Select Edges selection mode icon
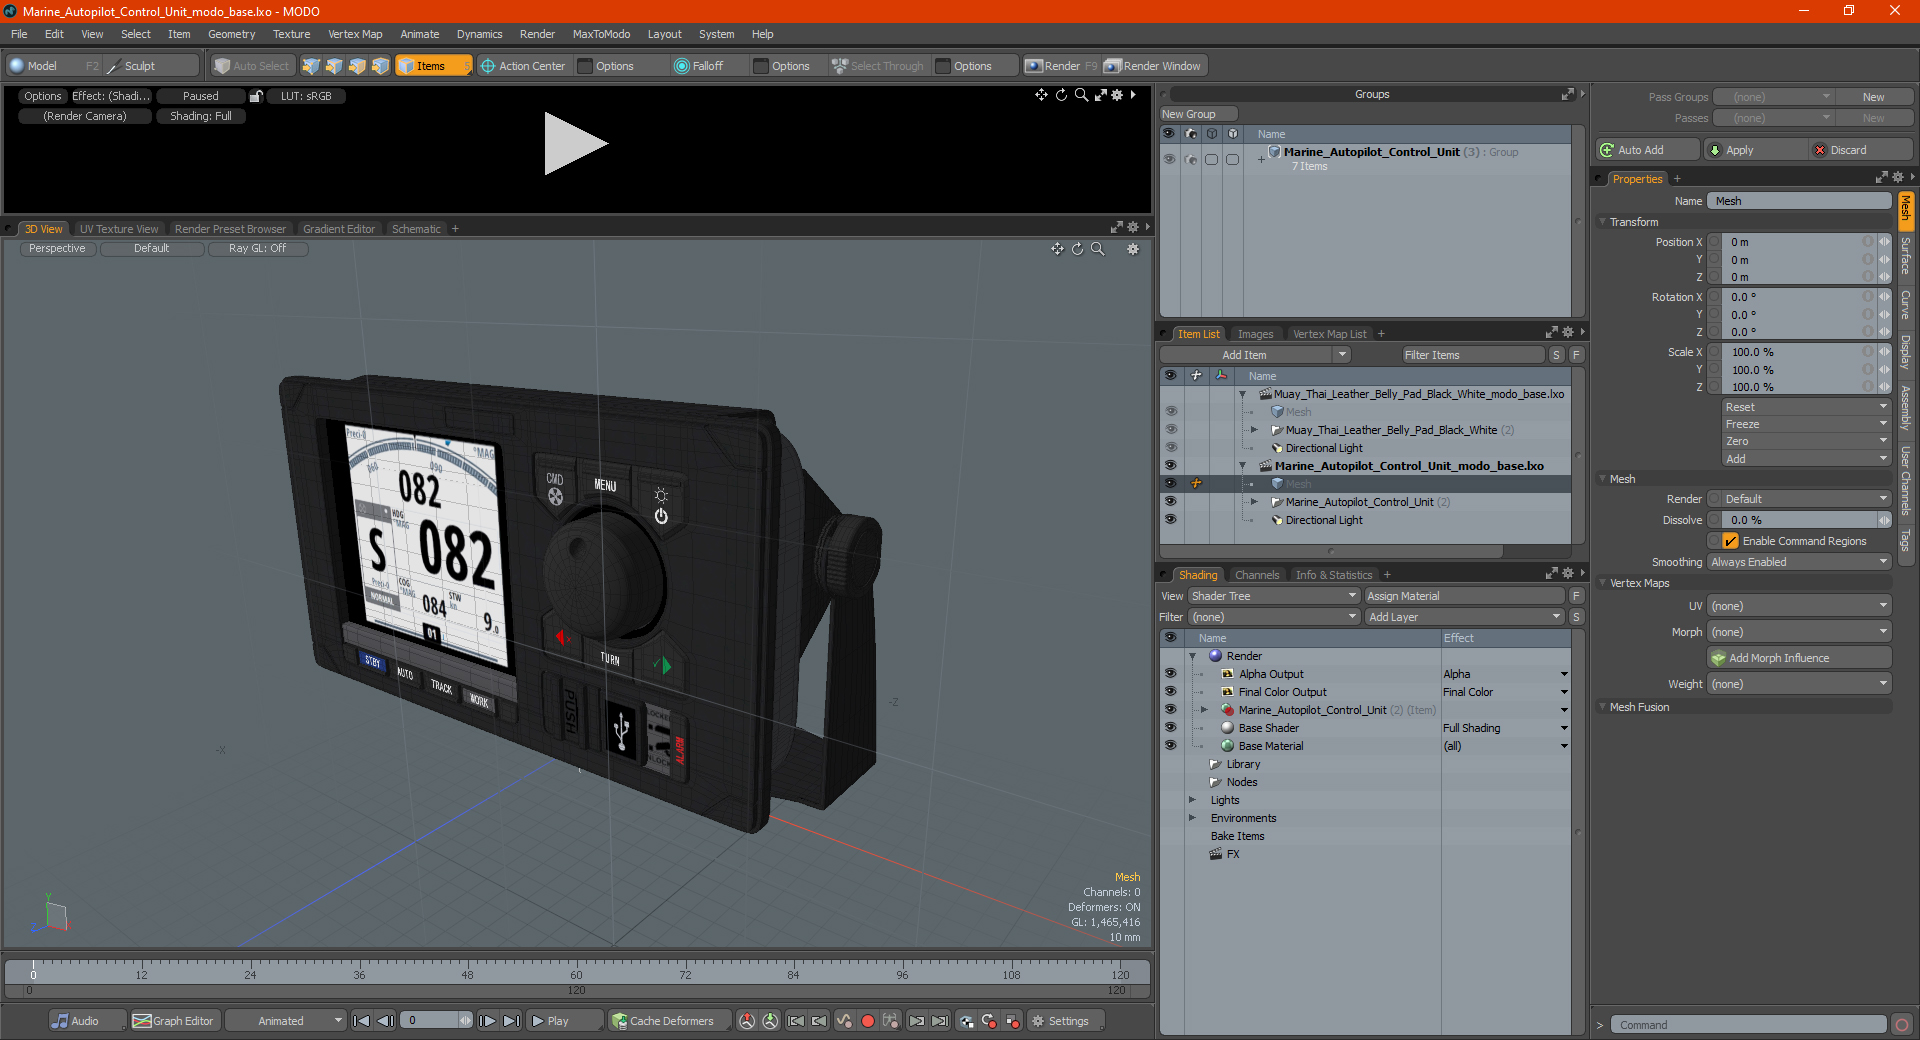This screenshot has height=1040, width=1920. click(x=334, y=66)
